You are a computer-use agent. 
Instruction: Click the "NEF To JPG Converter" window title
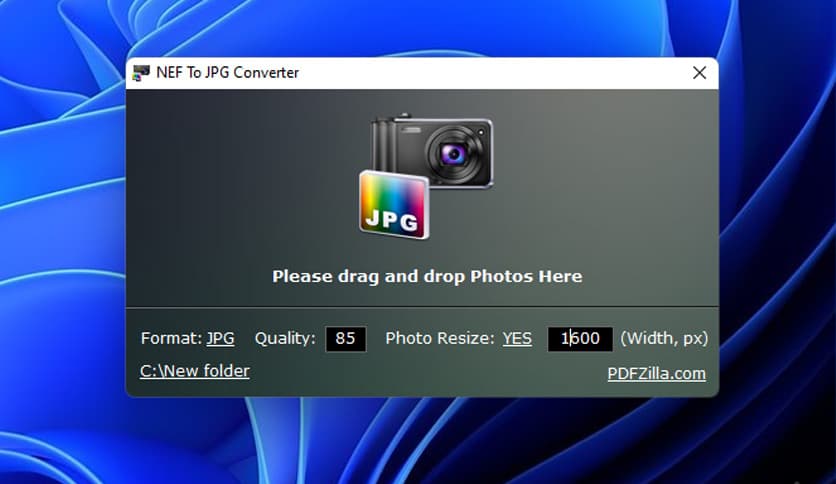click(227, 73)
